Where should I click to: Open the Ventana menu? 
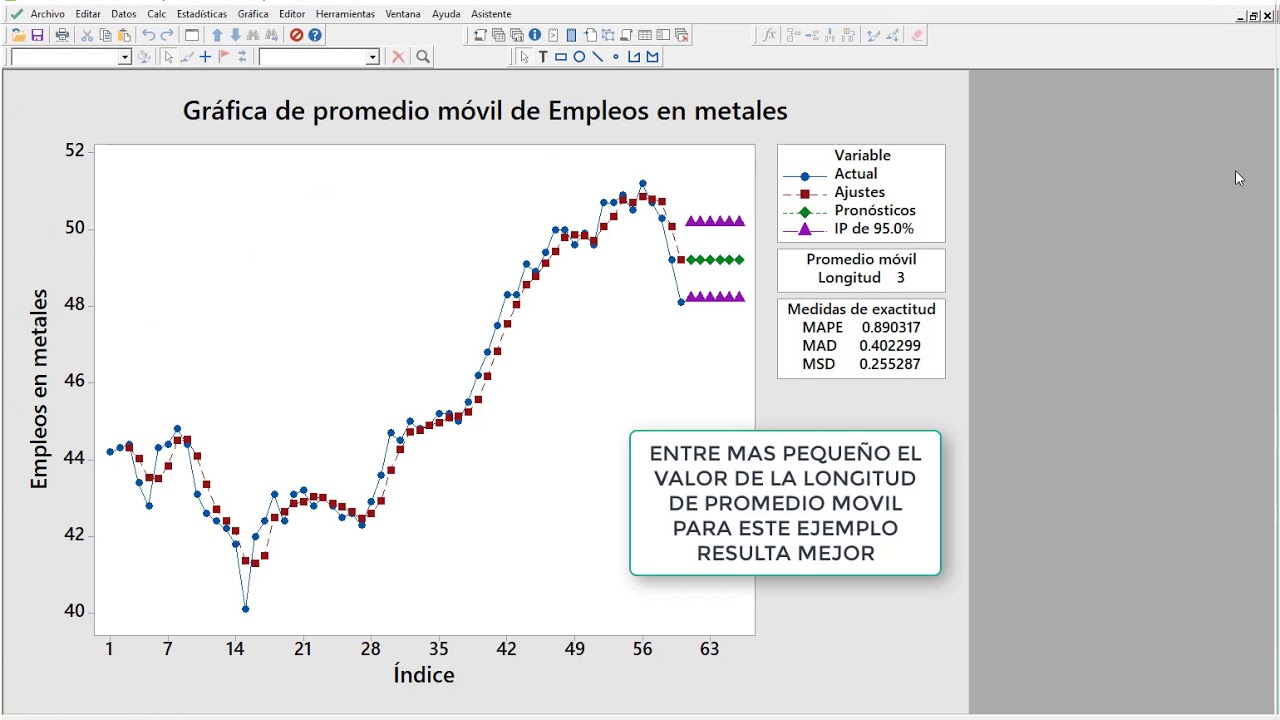(x=403, y=14)
